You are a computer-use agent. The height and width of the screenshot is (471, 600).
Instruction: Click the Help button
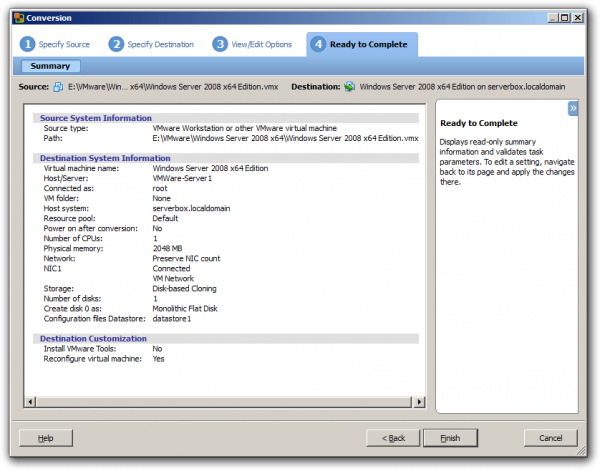(46, 438)
